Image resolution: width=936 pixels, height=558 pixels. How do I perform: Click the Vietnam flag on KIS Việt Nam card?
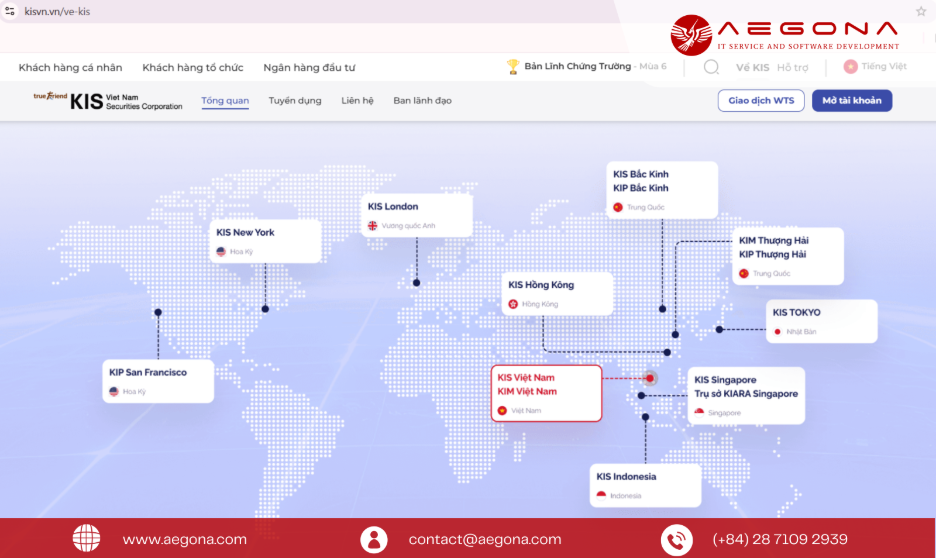click(x=502, y=411)
